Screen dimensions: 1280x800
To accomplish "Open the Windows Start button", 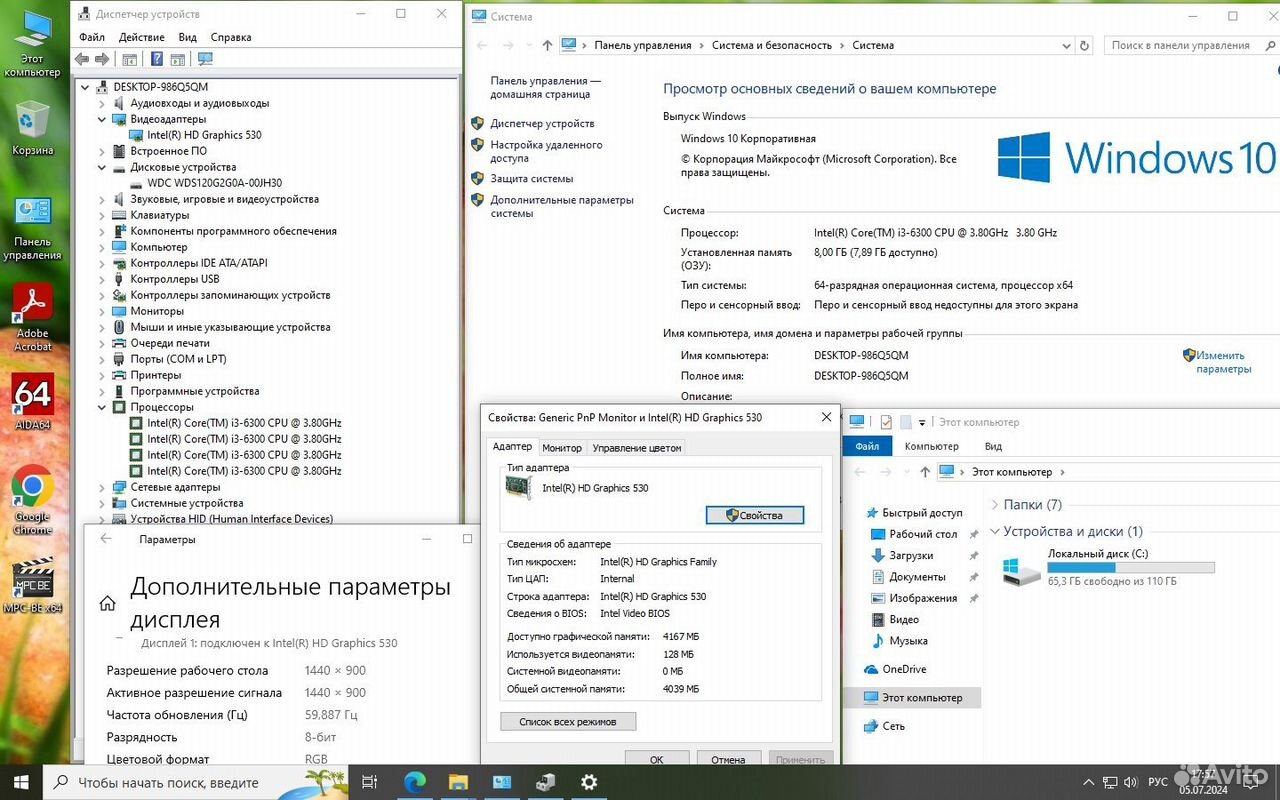I will coord(21,782).
